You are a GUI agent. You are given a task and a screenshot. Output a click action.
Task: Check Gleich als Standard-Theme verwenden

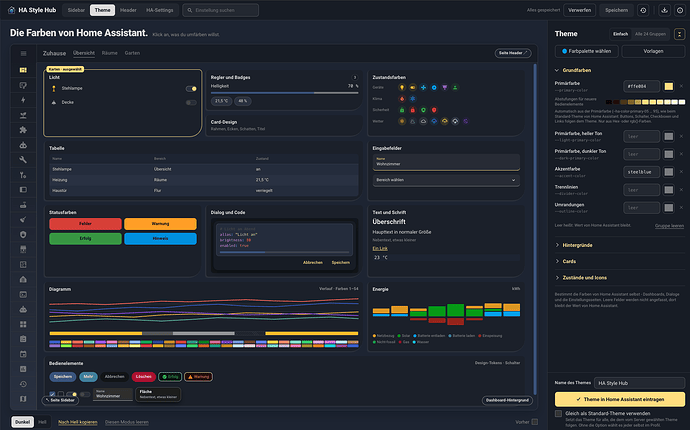558,414
